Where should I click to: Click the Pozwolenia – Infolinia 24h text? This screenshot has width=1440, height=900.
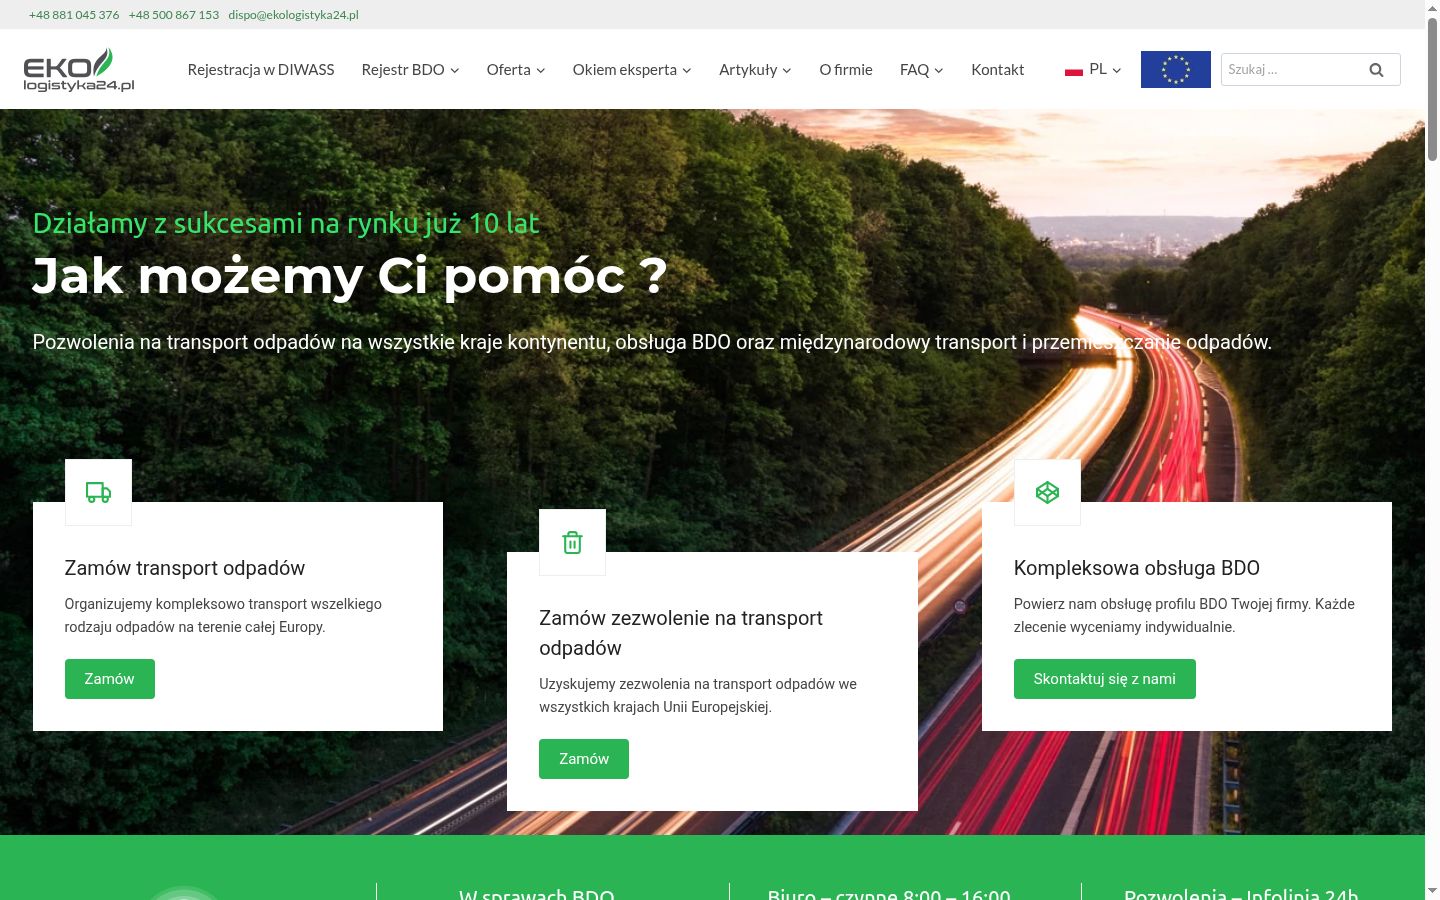[x=1241, y=893]
